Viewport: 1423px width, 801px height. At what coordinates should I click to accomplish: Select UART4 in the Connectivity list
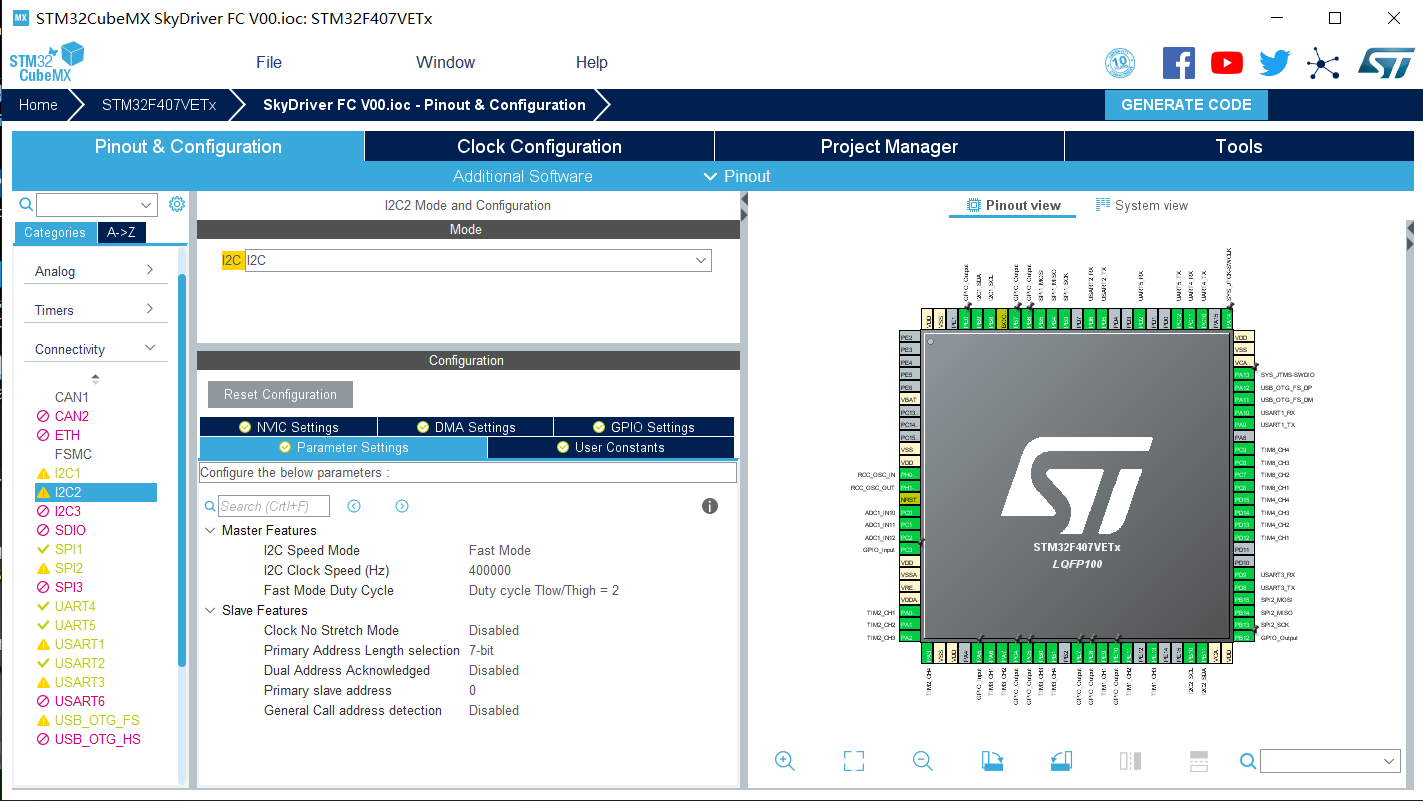75,606
